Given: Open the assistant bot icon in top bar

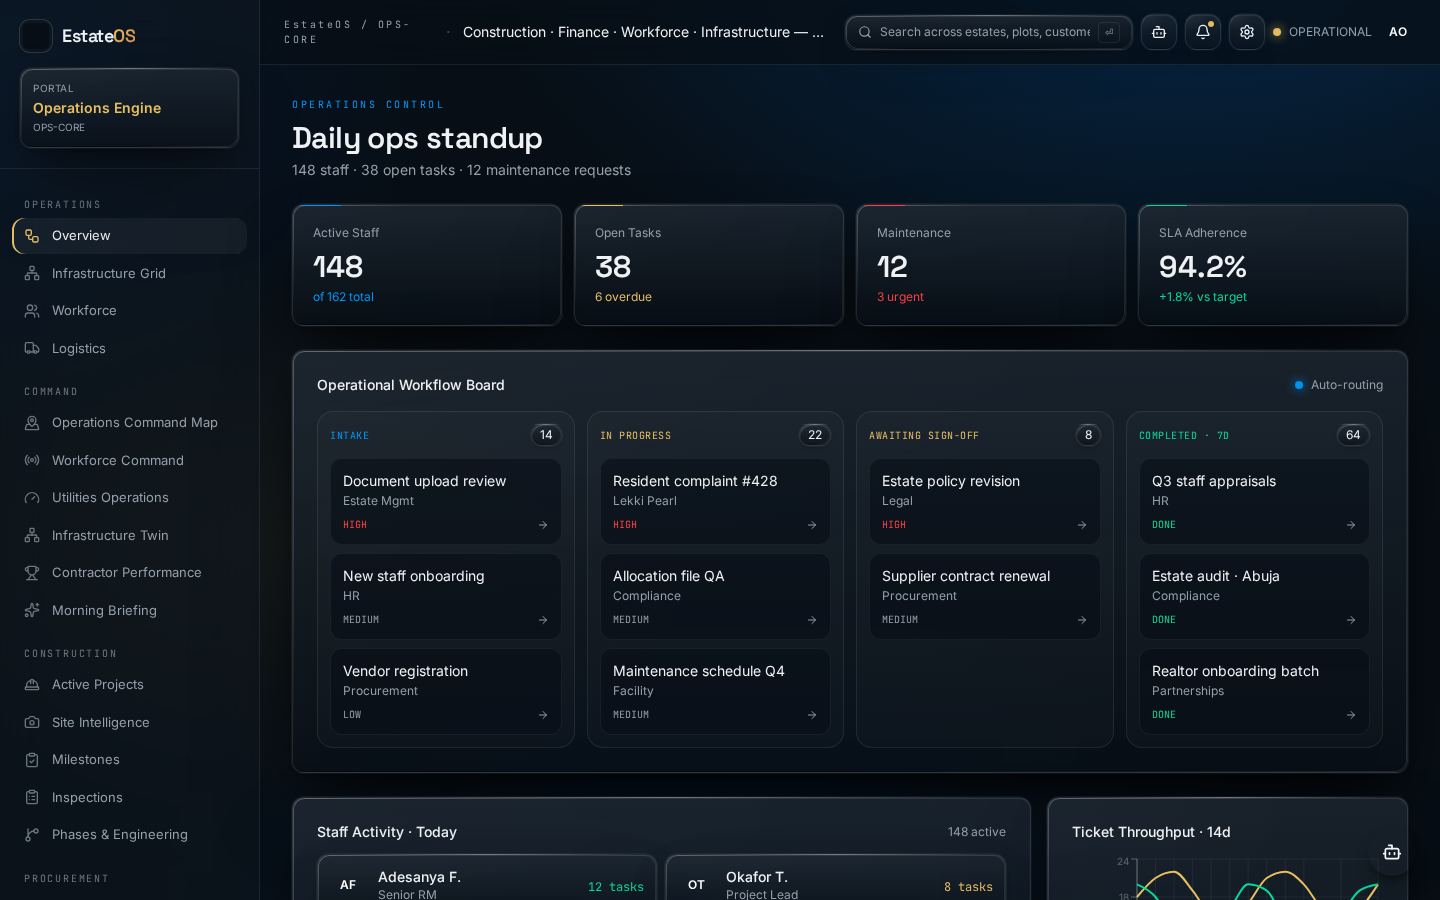Looking at the screenshot, I should [1159, 32].
